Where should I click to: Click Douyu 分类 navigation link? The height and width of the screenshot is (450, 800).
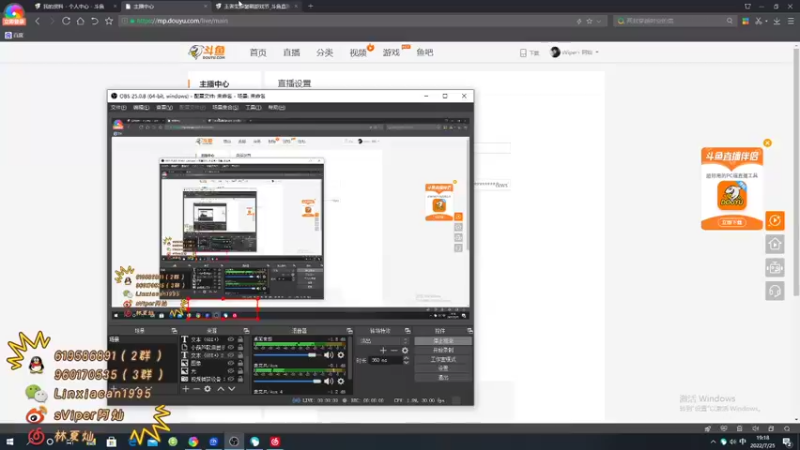coord(324,53)
